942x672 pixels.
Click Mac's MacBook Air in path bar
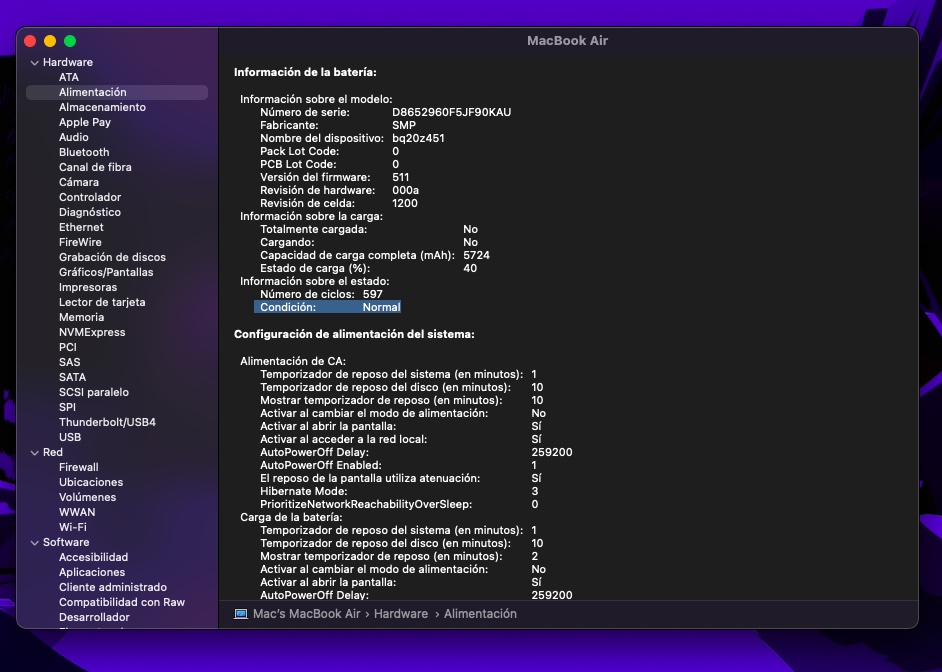pyautogui.click(x=307, y=614)
